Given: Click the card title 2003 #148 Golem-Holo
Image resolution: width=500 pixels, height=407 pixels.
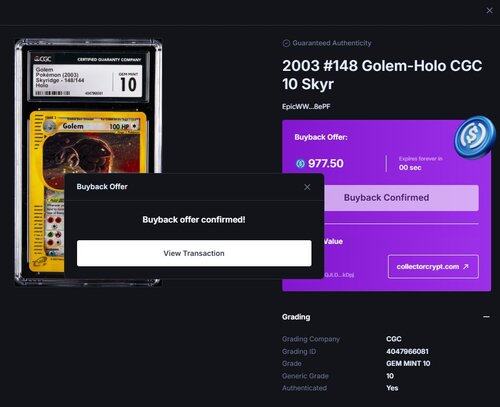Looking at the screenshot, I should click(x=382, y=75).
